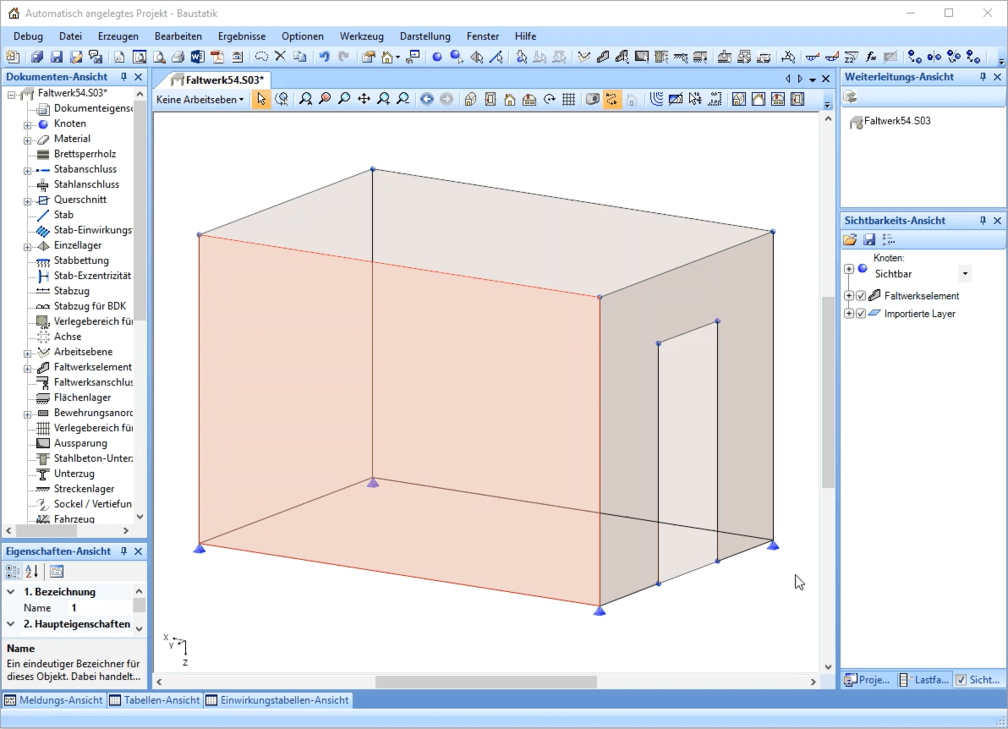1008x729 pixels.
Task: Click the Undo arrow in the toolbar
Action: [324, 57]
